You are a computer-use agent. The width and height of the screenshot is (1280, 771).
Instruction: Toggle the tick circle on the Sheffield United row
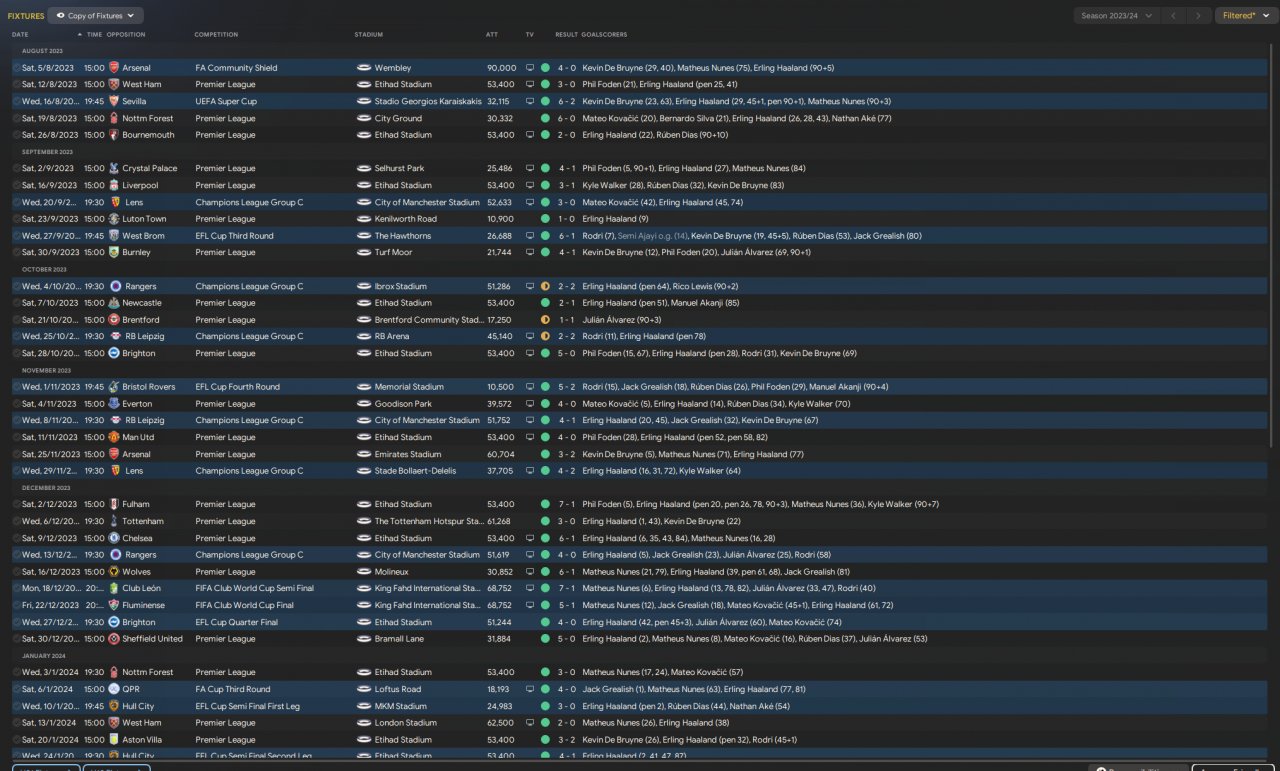(16, 639)
